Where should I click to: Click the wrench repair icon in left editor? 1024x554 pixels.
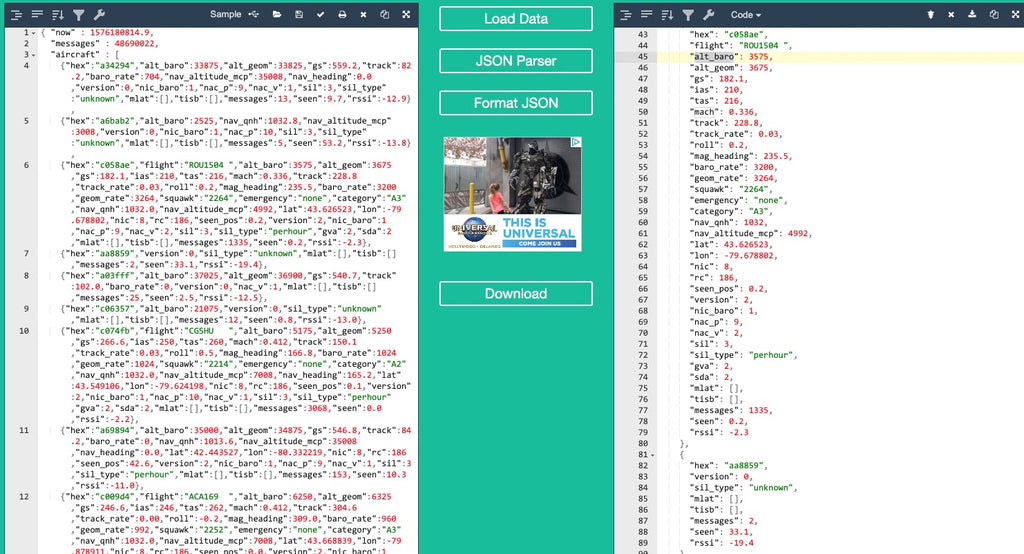pyautogui.click(x=98, y=15)
